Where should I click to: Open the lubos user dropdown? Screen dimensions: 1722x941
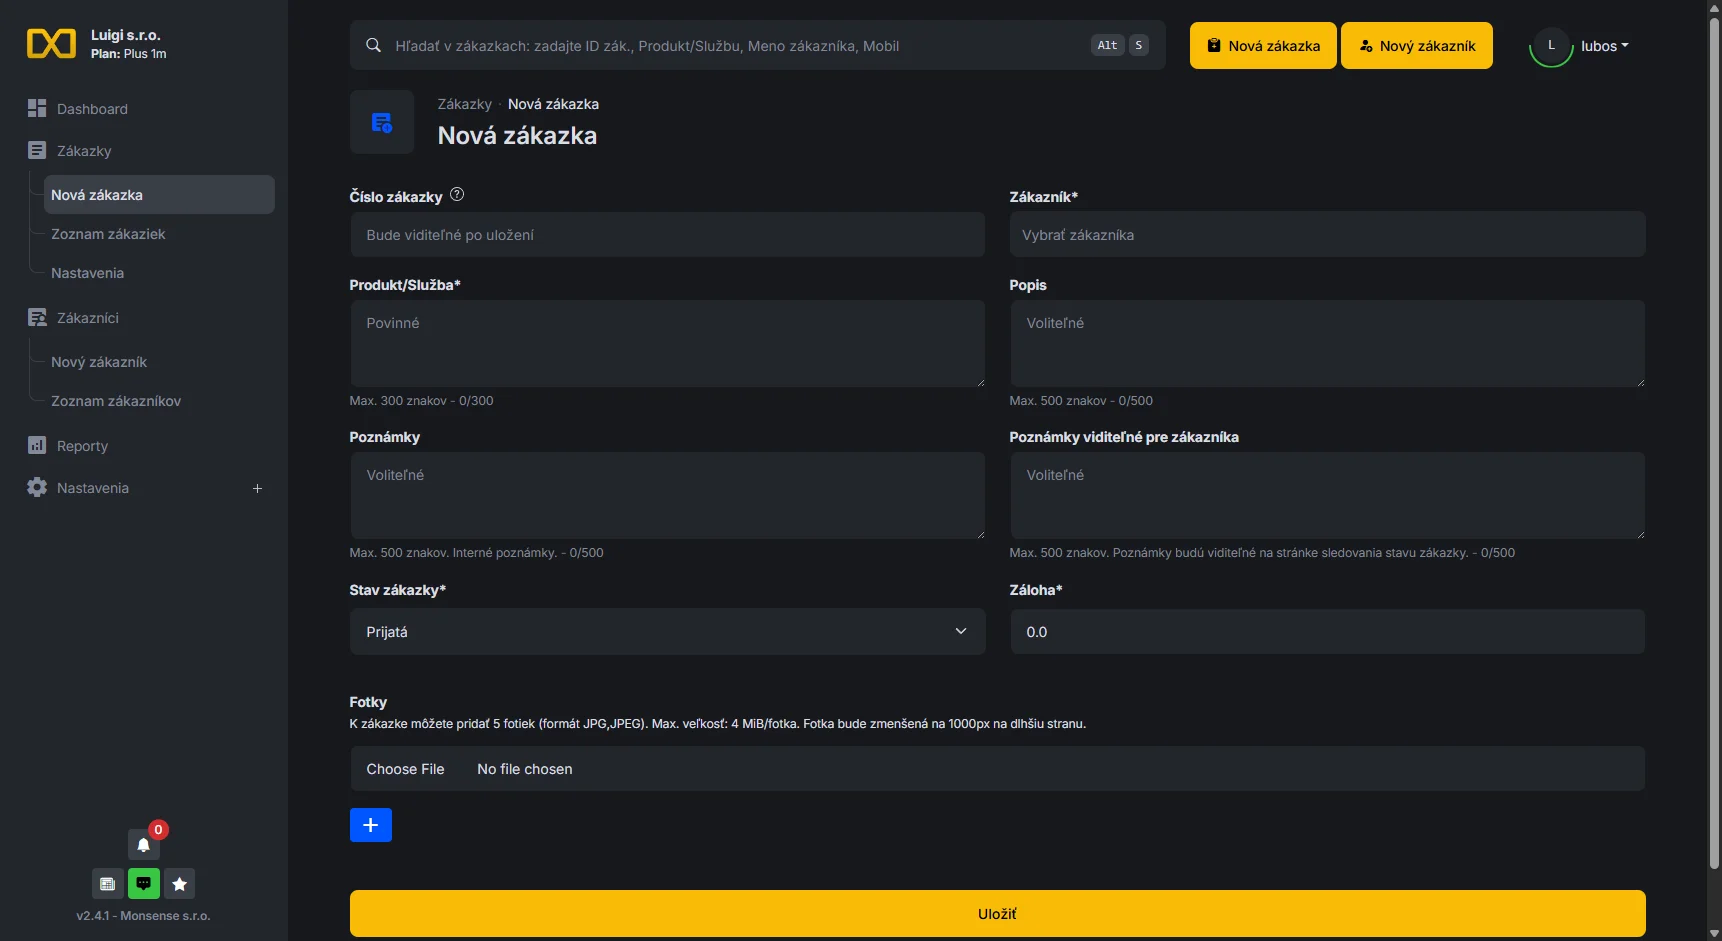1604,46
